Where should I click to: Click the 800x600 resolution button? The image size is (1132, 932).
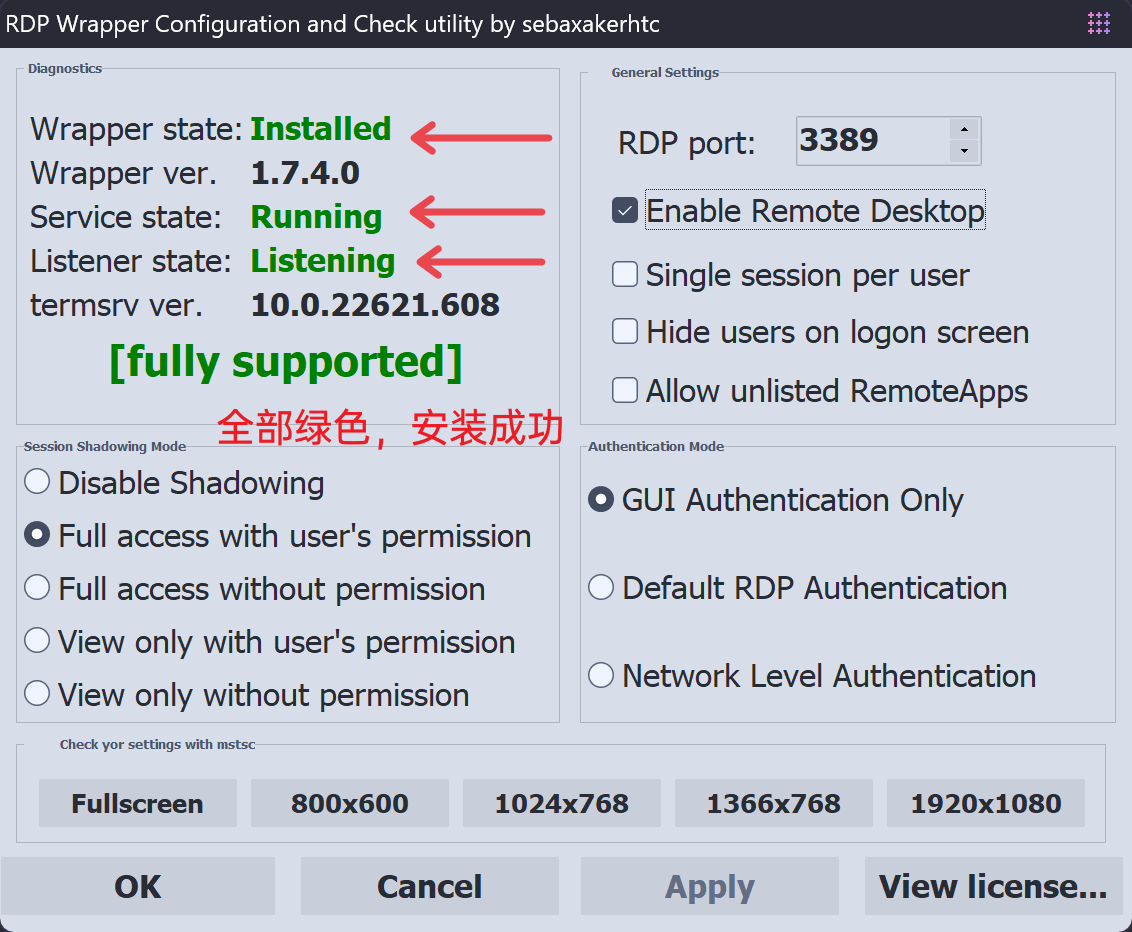coord(350,804)
